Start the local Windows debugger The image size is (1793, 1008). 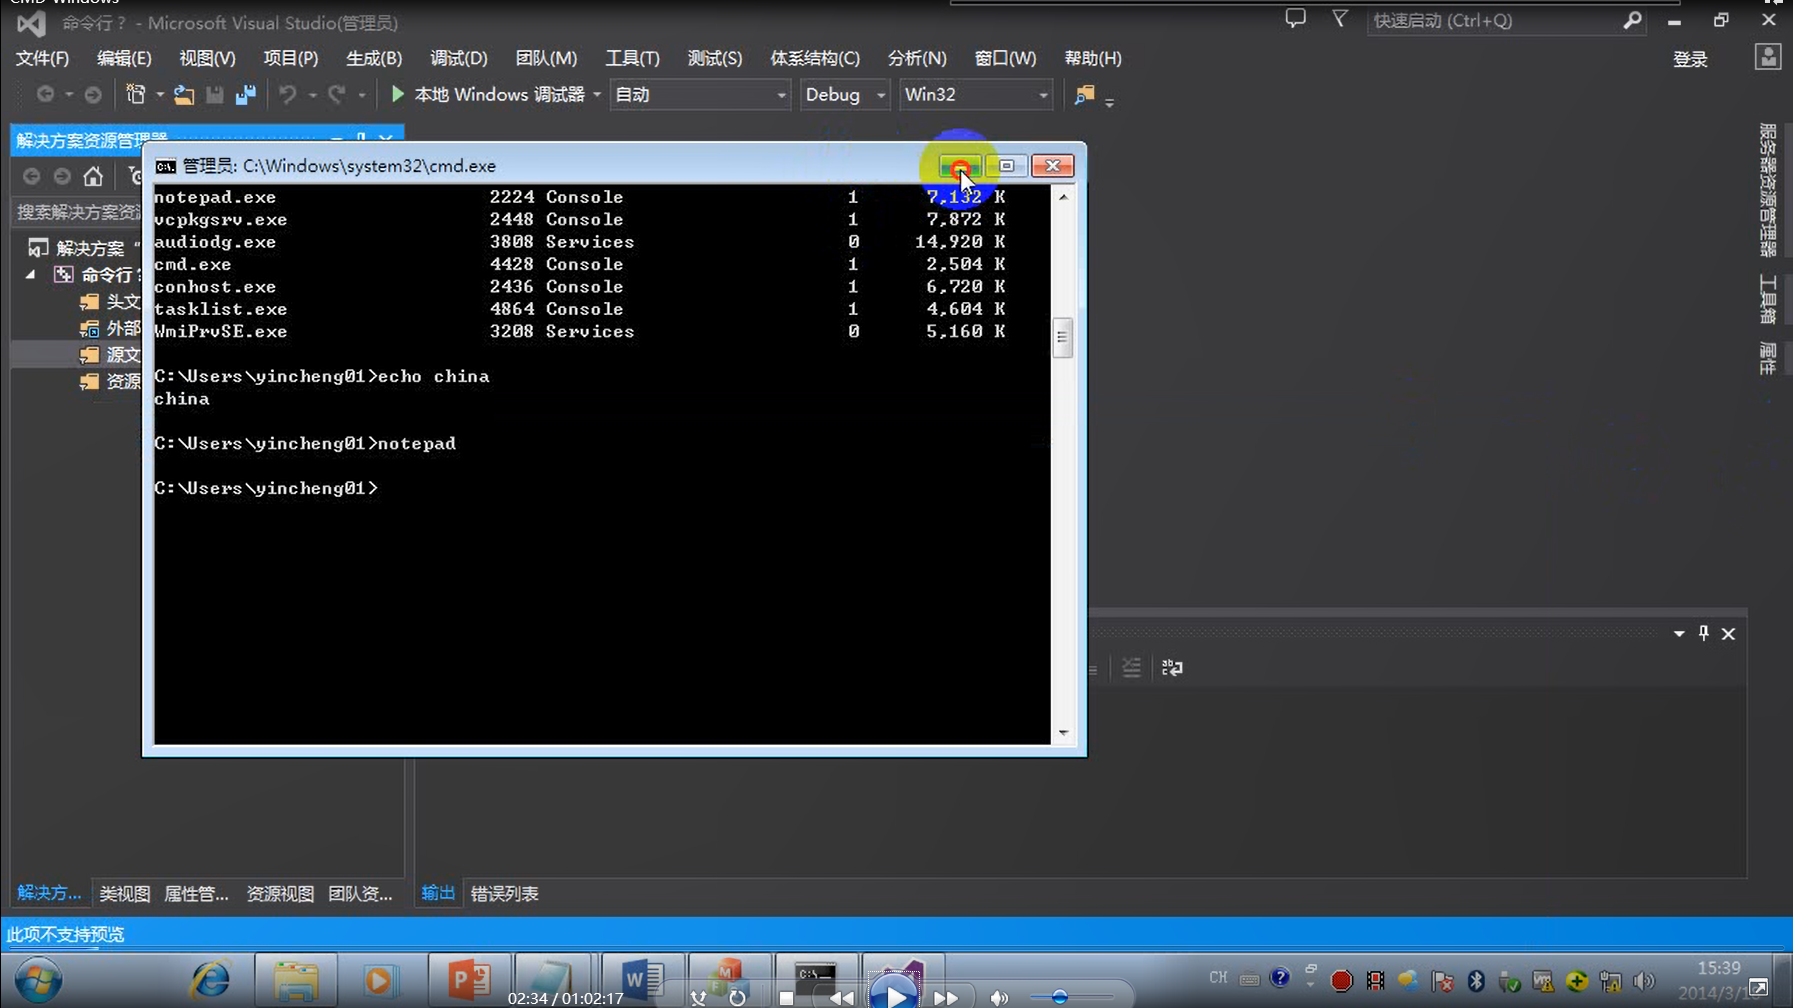click(487, 94)
